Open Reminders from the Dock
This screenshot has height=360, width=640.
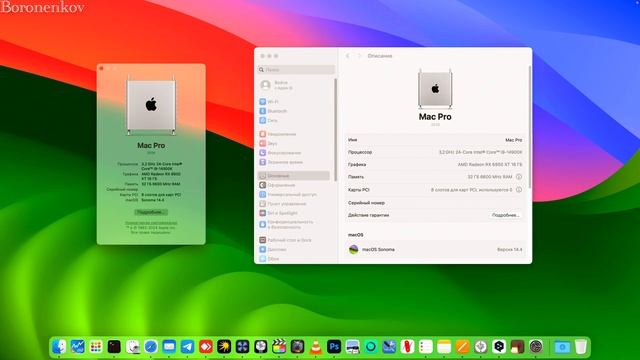coord(426,347)
